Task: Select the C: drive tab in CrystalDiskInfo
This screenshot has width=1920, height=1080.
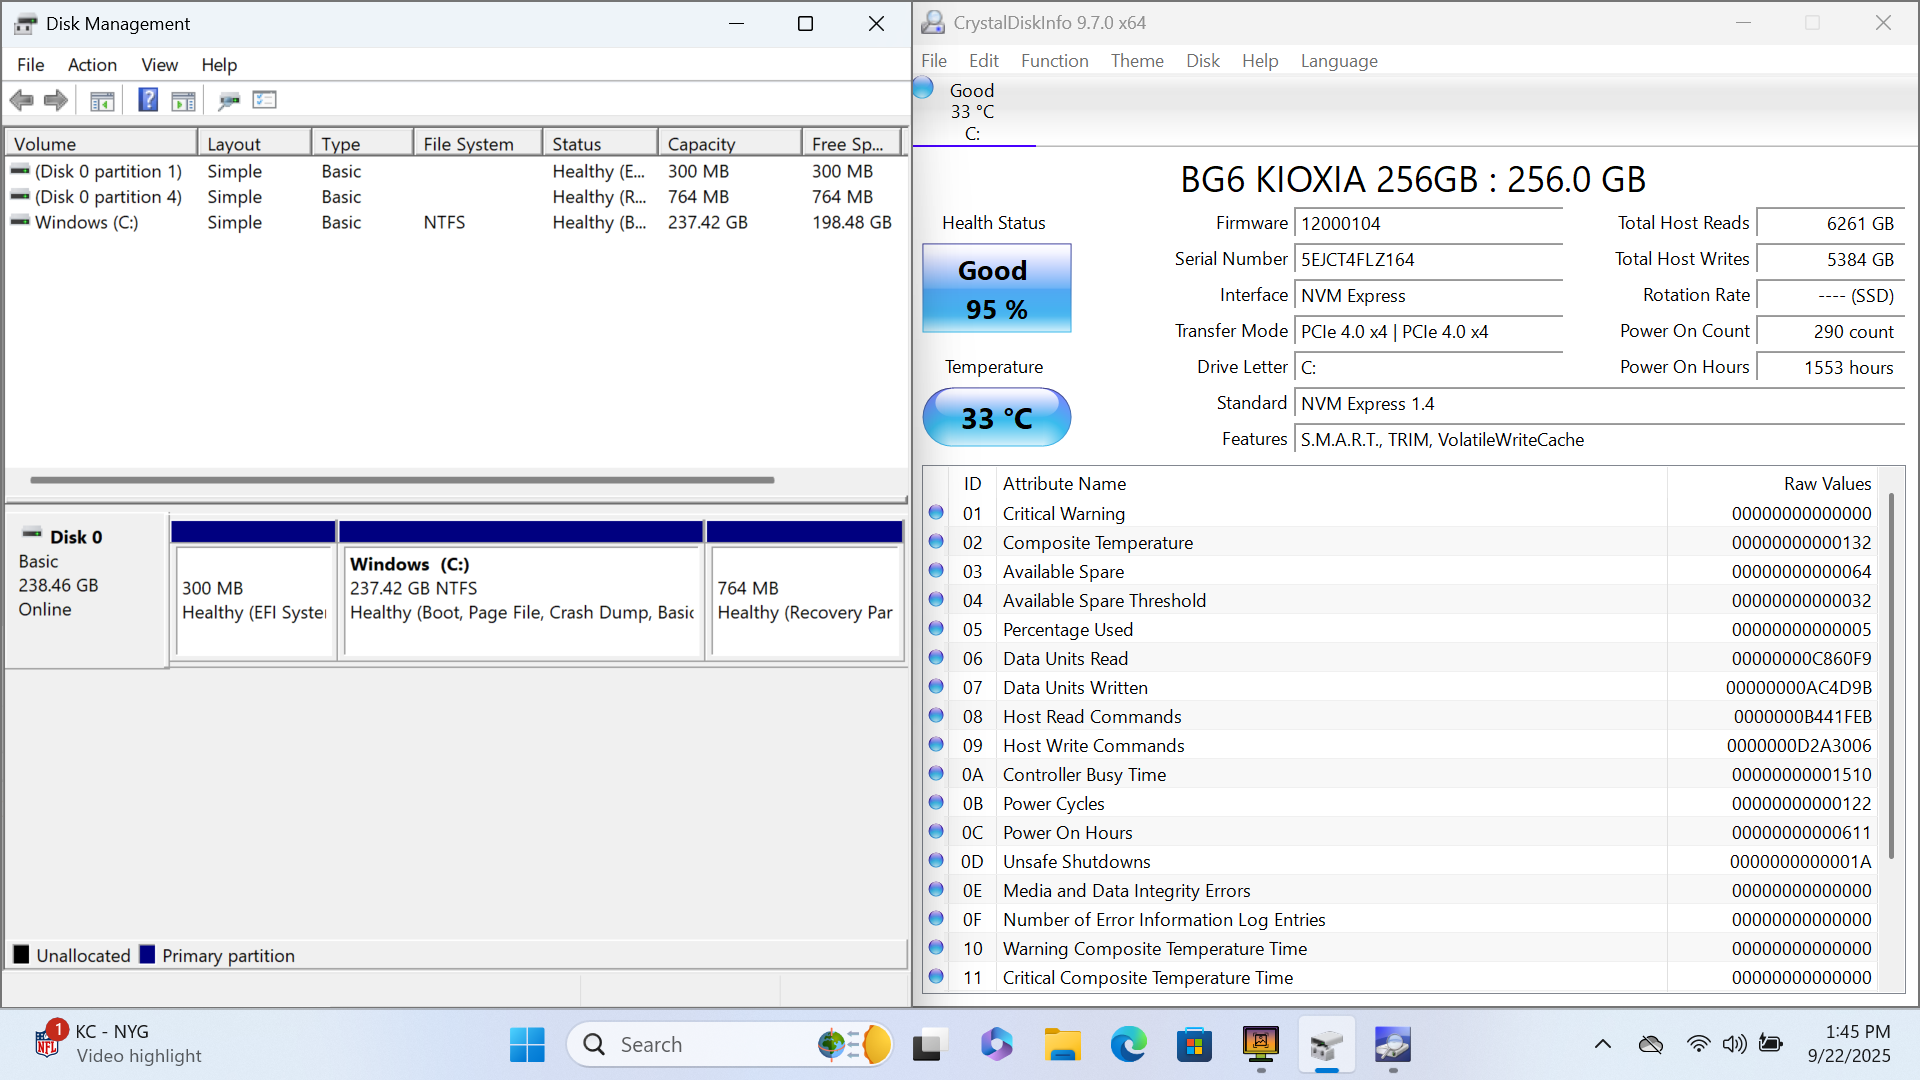Action: pos(973,112)
